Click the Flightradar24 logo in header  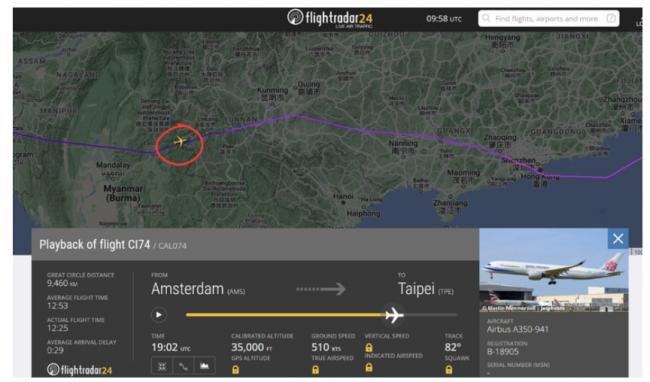pyautogui.click(x=330, y=18)
